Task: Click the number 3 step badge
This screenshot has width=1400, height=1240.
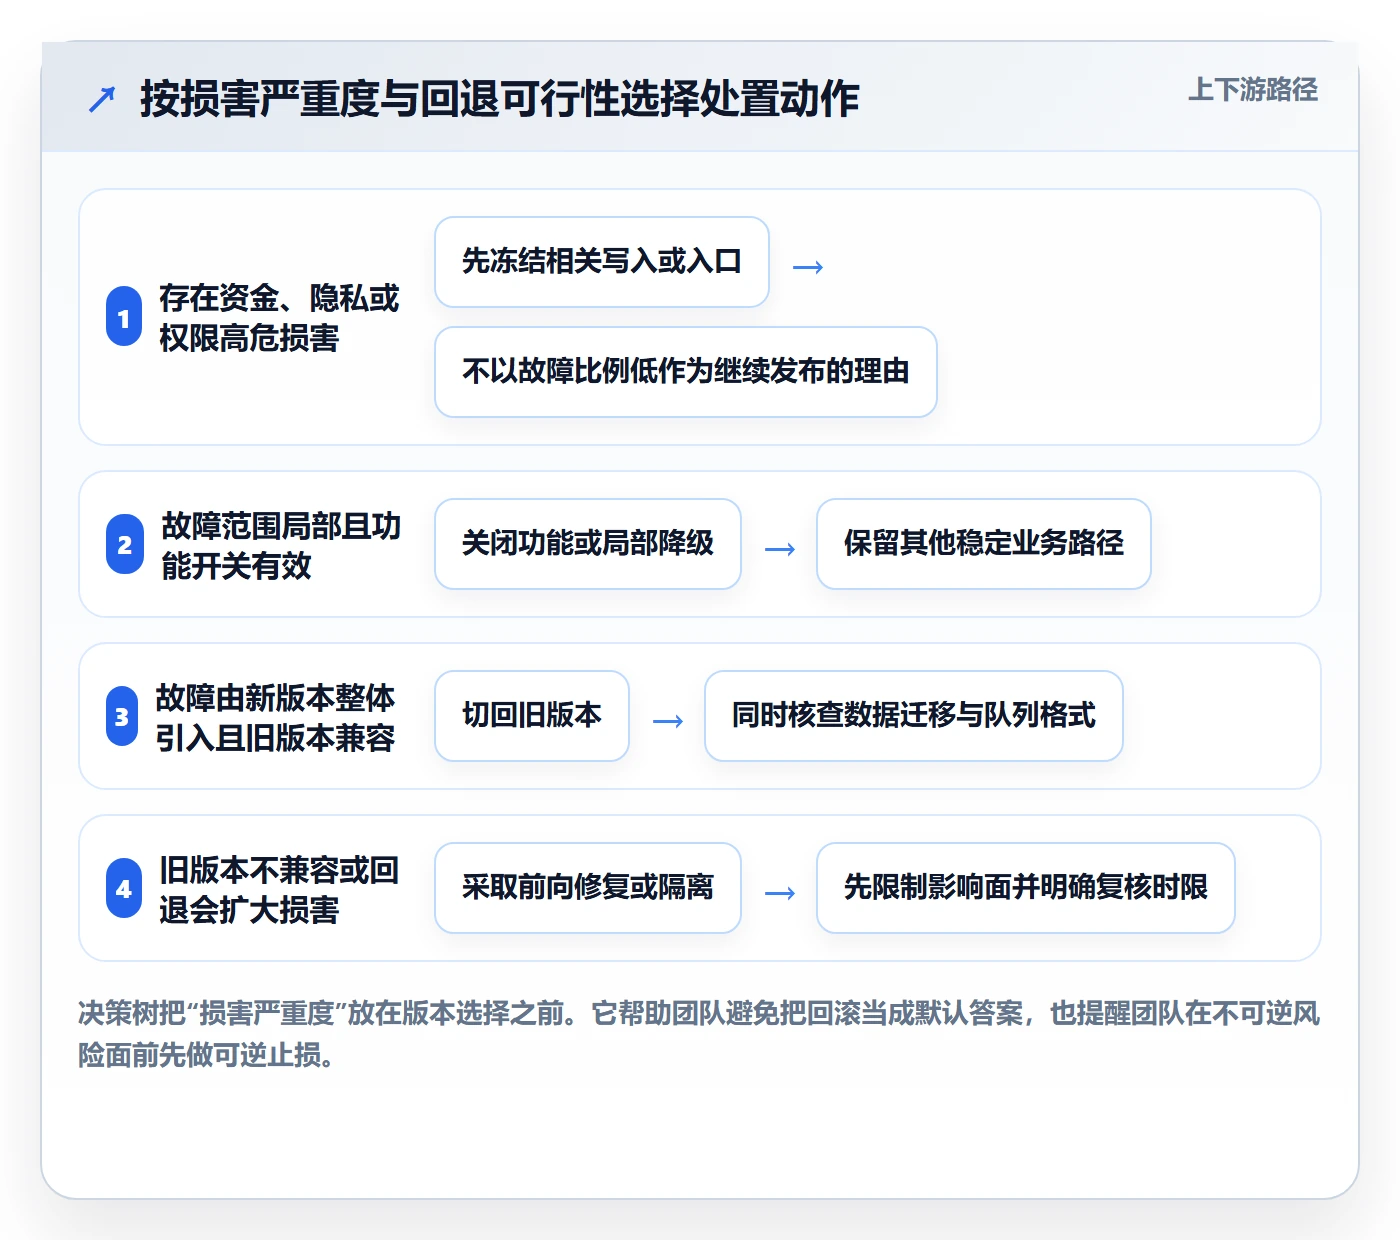Action: [122, 717]
